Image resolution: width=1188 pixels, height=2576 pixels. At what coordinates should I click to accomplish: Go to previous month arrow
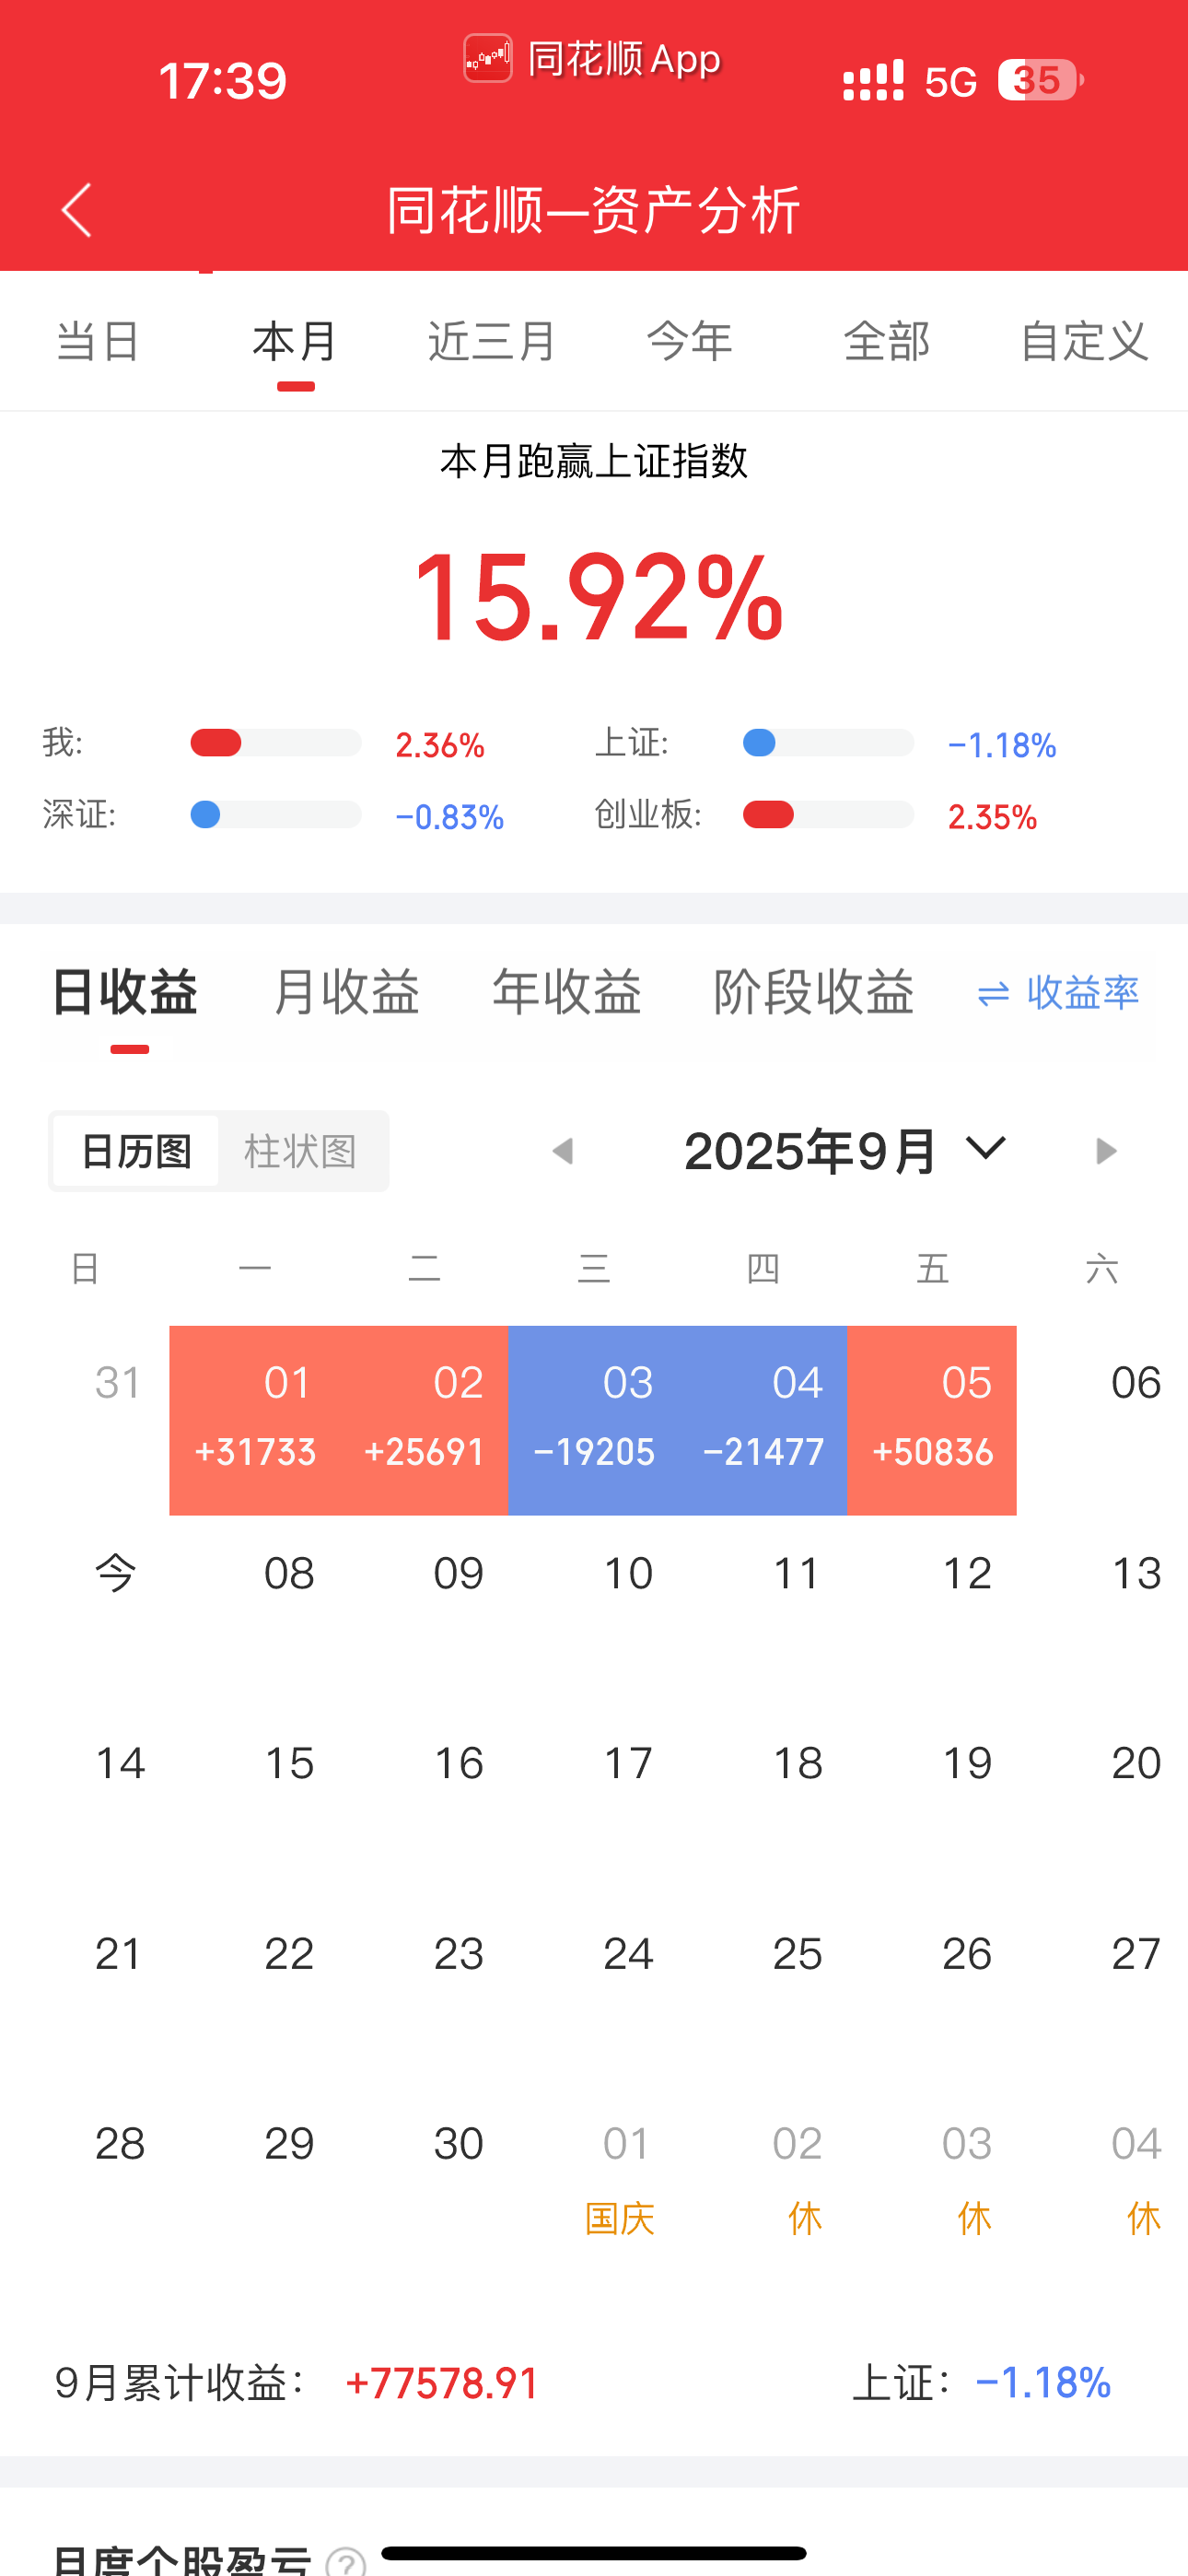tap(563, 1151)
